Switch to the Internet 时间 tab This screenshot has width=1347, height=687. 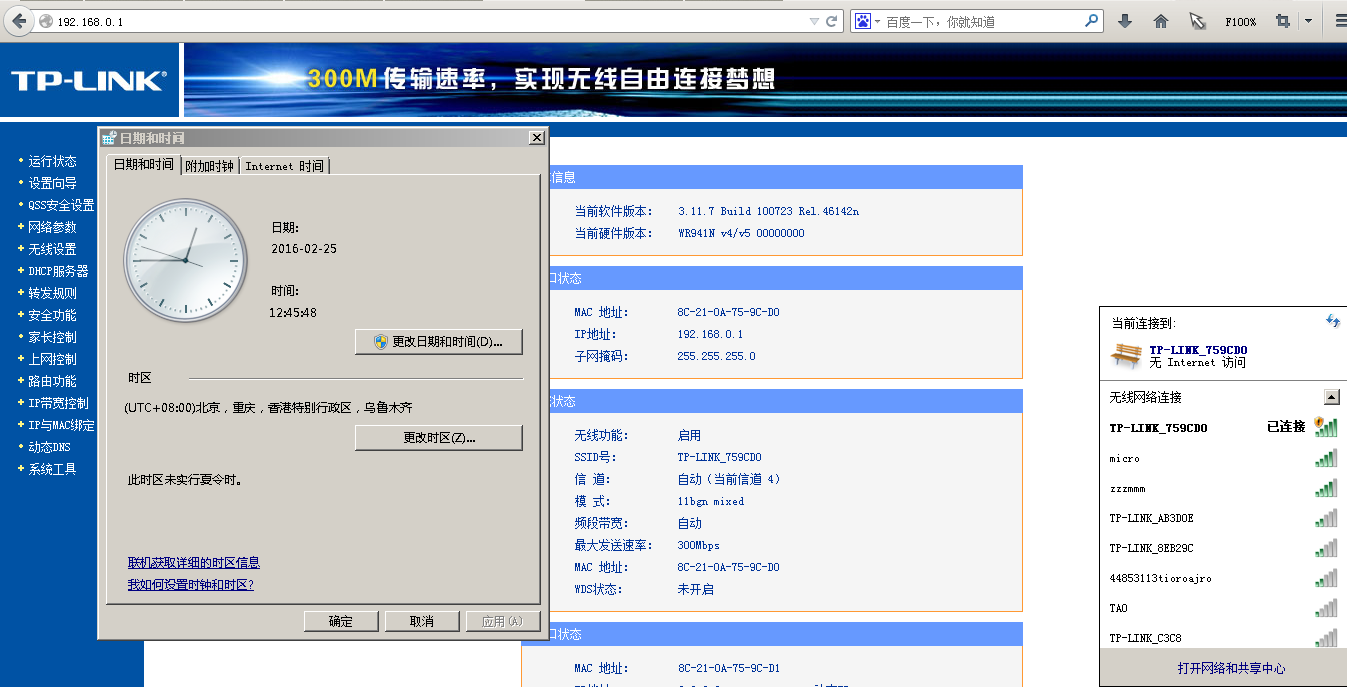coord(284,166)
